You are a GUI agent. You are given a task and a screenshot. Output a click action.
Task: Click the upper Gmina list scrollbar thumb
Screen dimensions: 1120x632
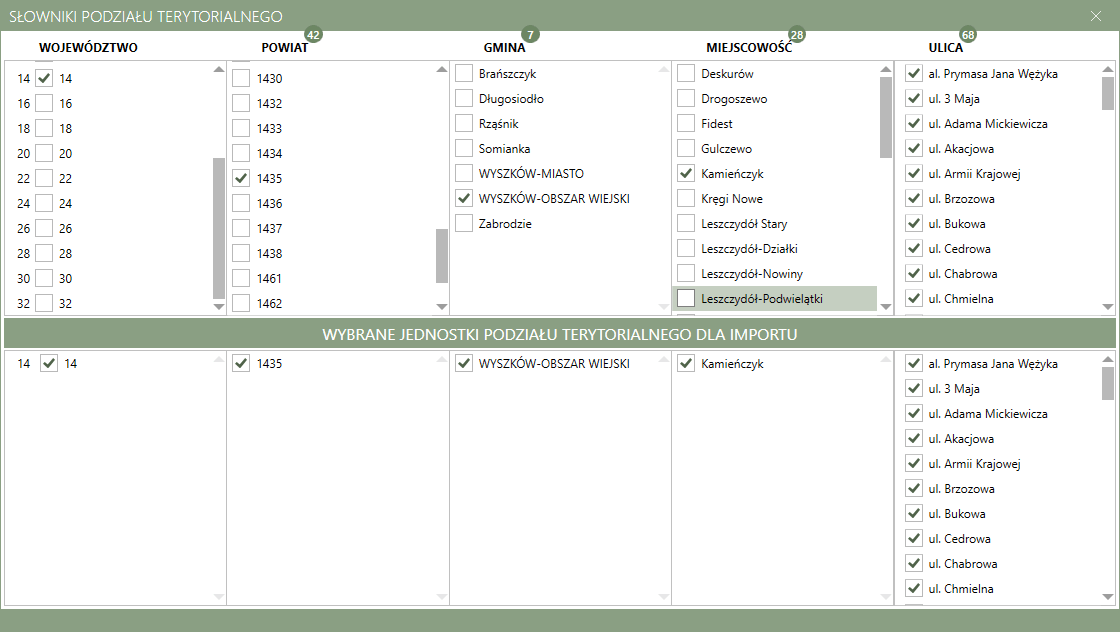click(442, 256)
